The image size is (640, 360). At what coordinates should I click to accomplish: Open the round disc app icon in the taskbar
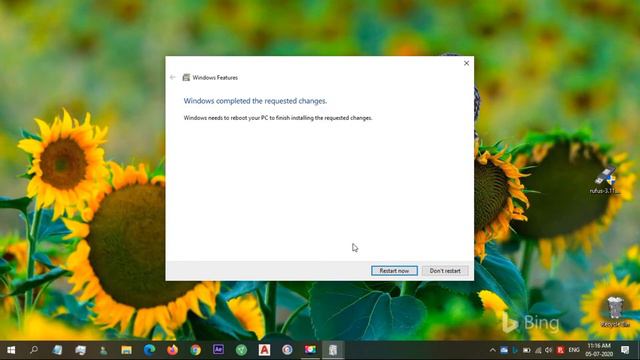tap(287, 350)
